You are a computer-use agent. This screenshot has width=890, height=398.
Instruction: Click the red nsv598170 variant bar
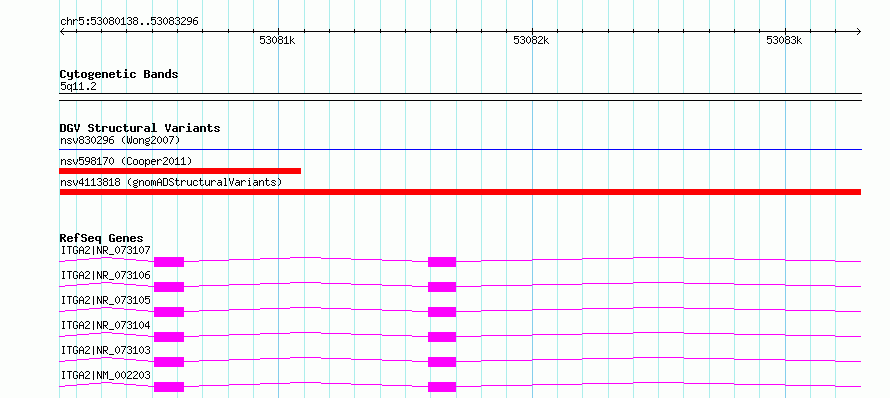(x=180, y=171)
